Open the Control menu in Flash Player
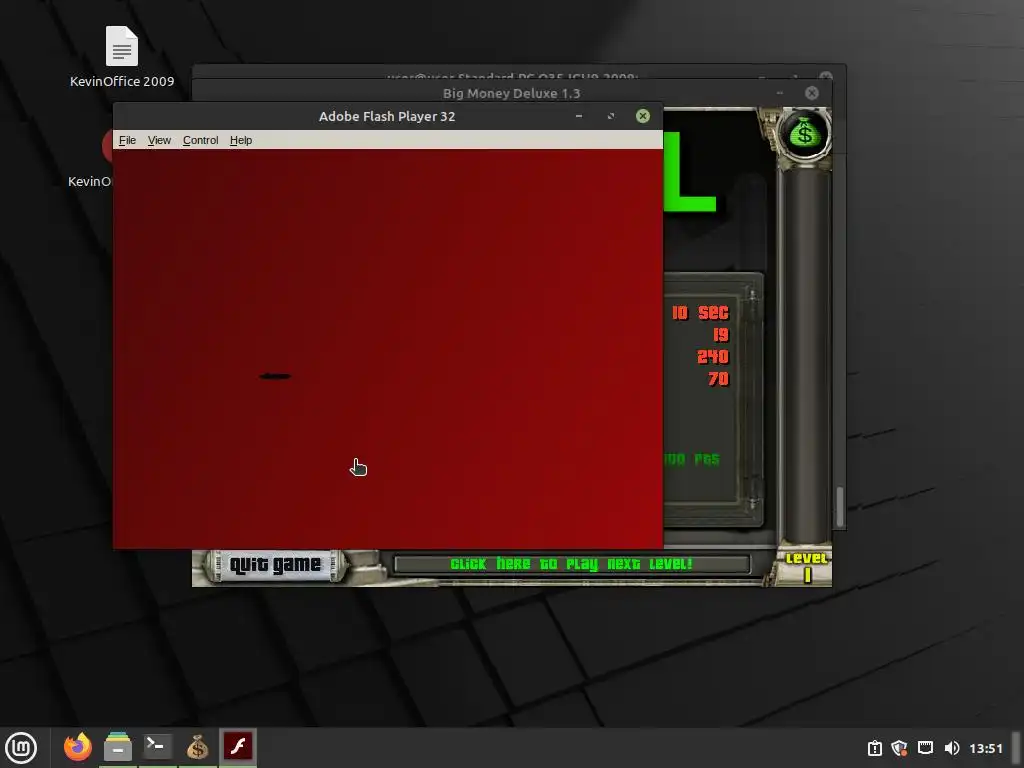1024x768 pixels. coord(200,140)
